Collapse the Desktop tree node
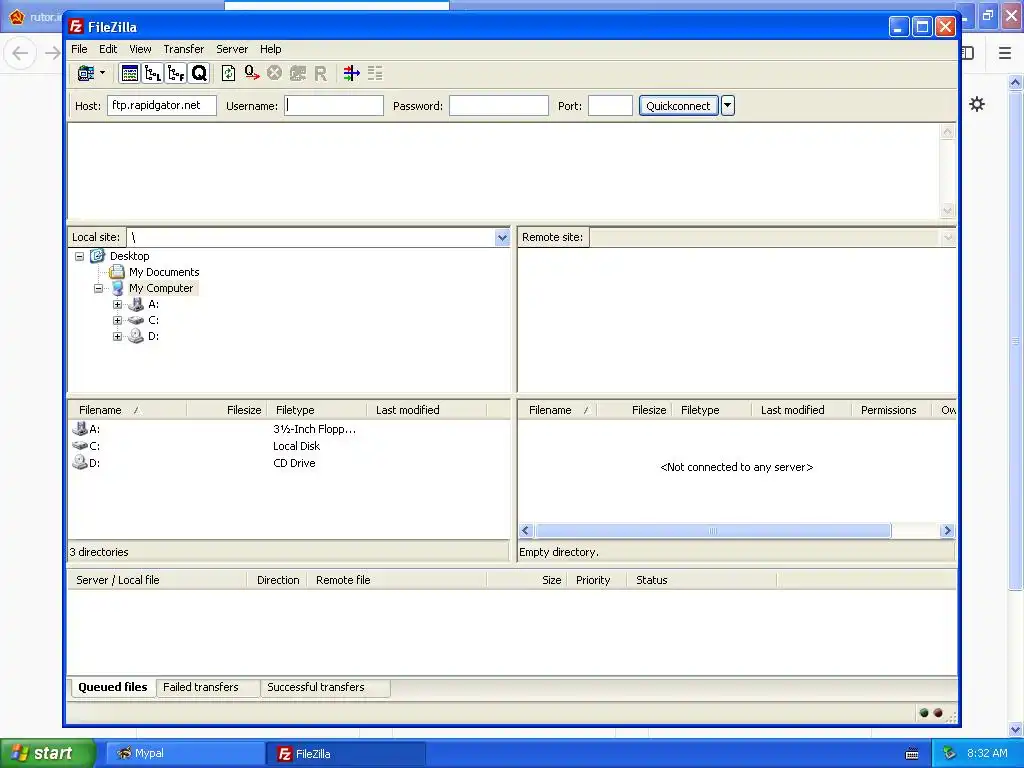The width and height of the screenshot is (1024, 768). [80, 256]
